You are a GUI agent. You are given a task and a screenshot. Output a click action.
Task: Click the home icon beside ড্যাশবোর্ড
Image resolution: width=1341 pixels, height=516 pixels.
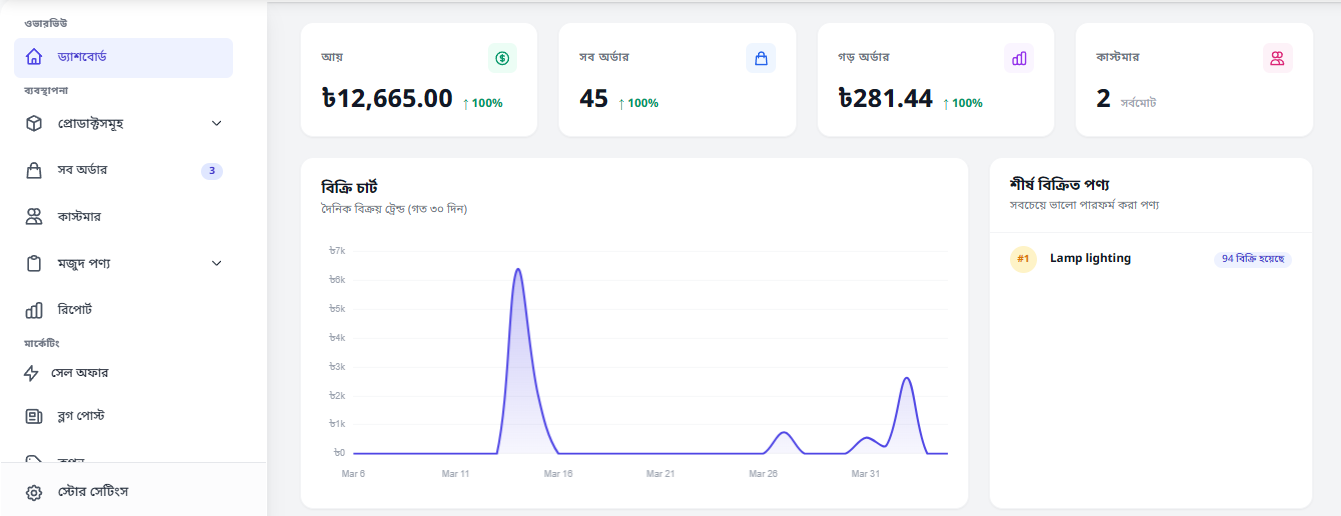pos(34,57)
